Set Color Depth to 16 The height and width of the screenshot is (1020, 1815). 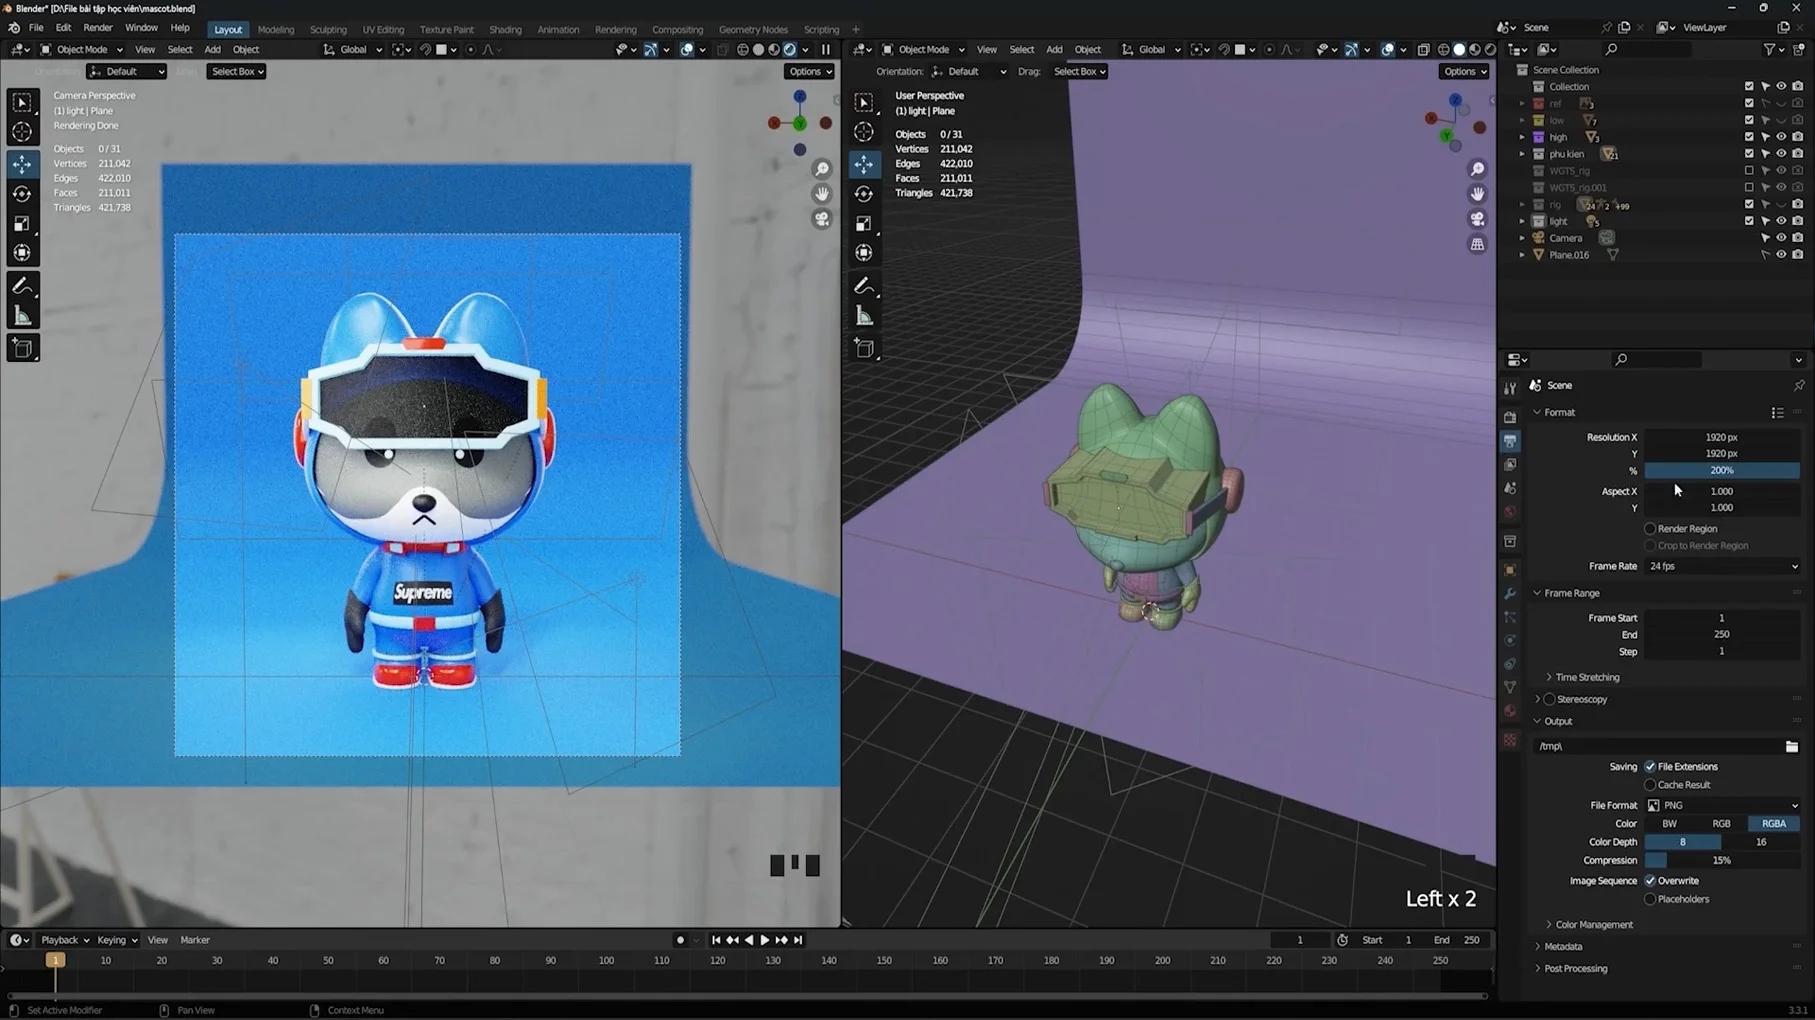1760,842
